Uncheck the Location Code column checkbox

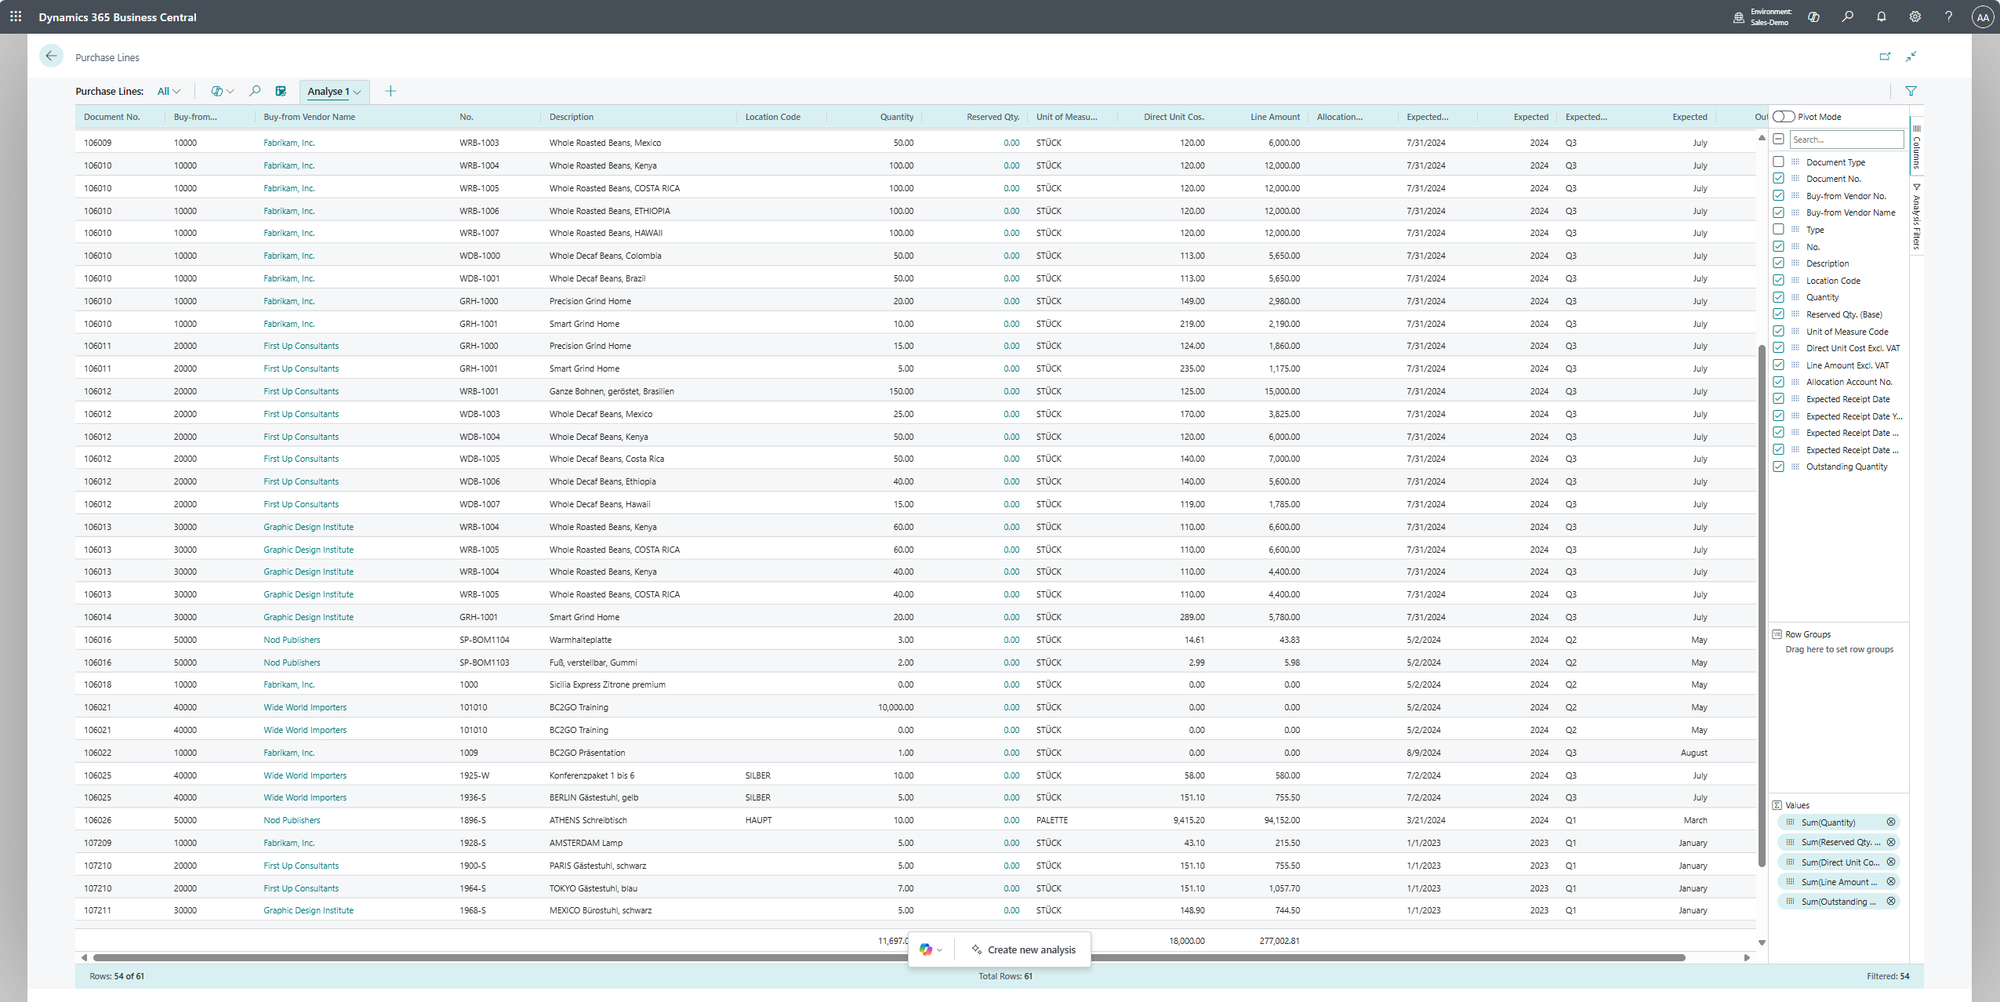click(1778, 281)
